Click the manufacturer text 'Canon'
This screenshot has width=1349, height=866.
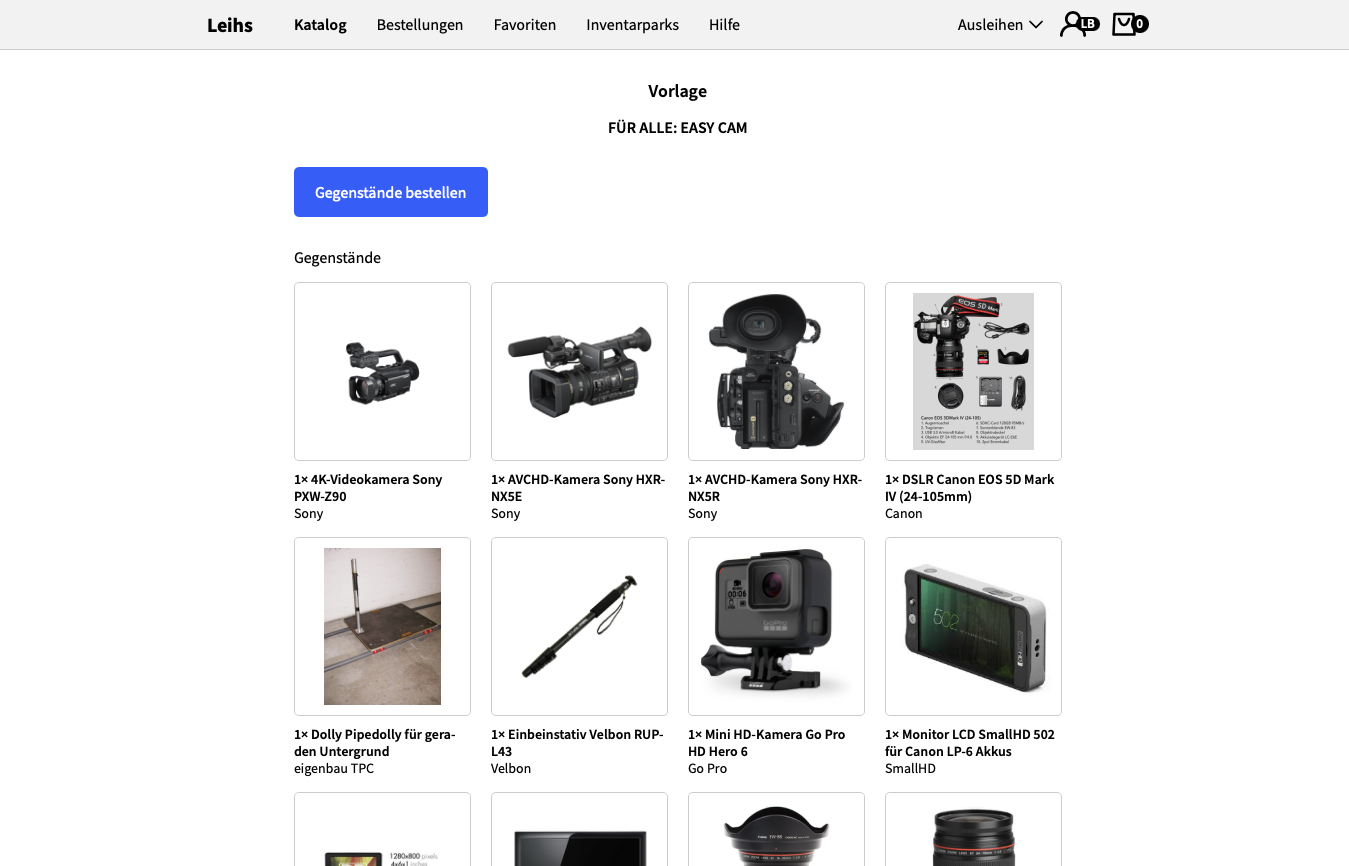pyautogui.click(x=904, y=514)
